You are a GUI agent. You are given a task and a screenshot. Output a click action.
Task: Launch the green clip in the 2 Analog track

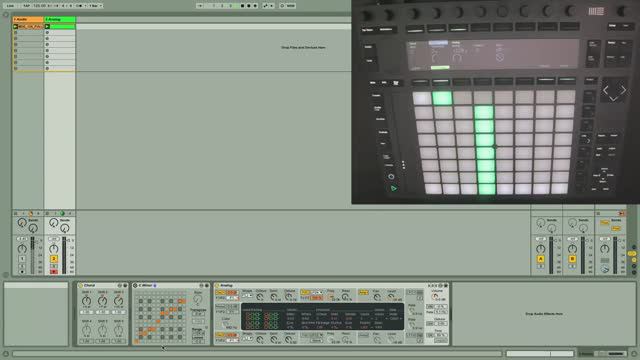pos(47,27)
